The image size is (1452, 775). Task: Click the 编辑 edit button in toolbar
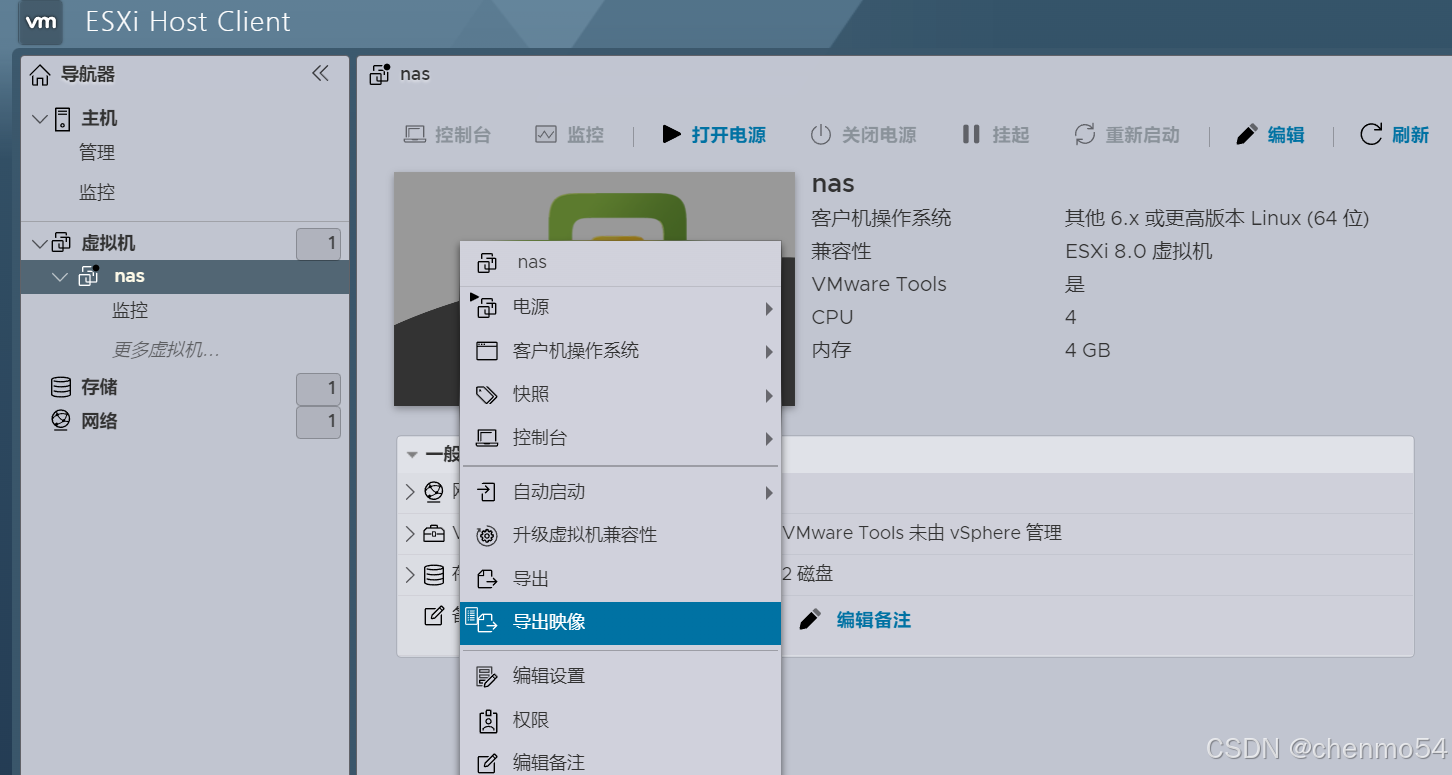1270,135
